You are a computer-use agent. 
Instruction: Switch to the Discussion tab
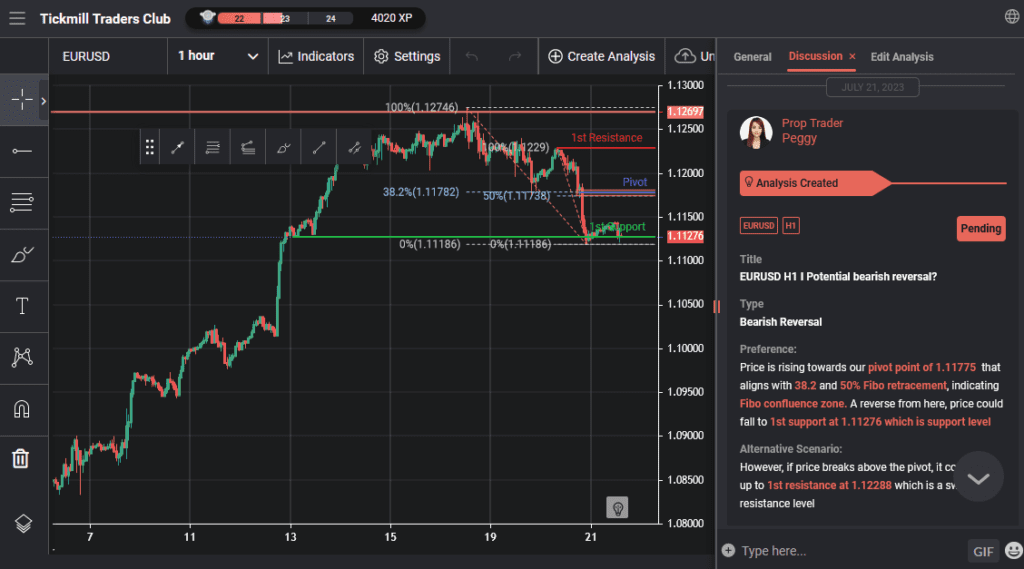815,56
